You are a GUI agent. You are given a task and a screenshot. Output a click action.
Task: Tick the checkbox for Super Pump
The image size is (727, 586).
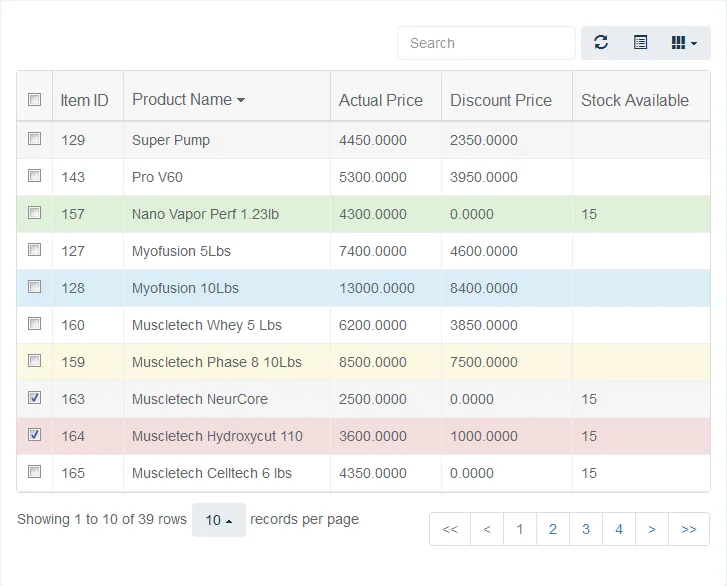[x=34, y=139]
